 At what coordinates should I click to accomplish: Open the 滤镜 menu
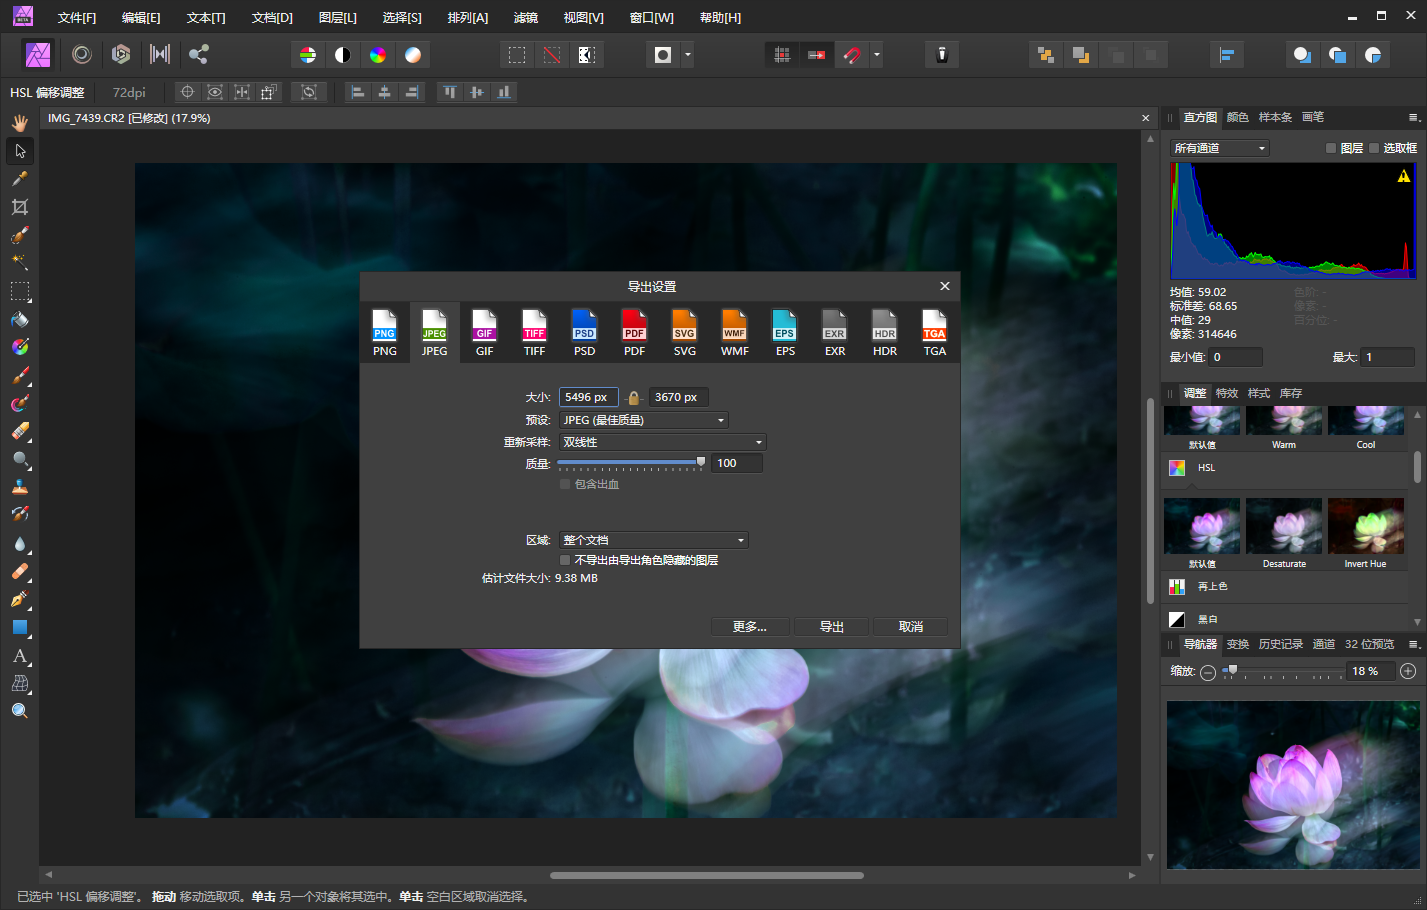click(525, 18)
